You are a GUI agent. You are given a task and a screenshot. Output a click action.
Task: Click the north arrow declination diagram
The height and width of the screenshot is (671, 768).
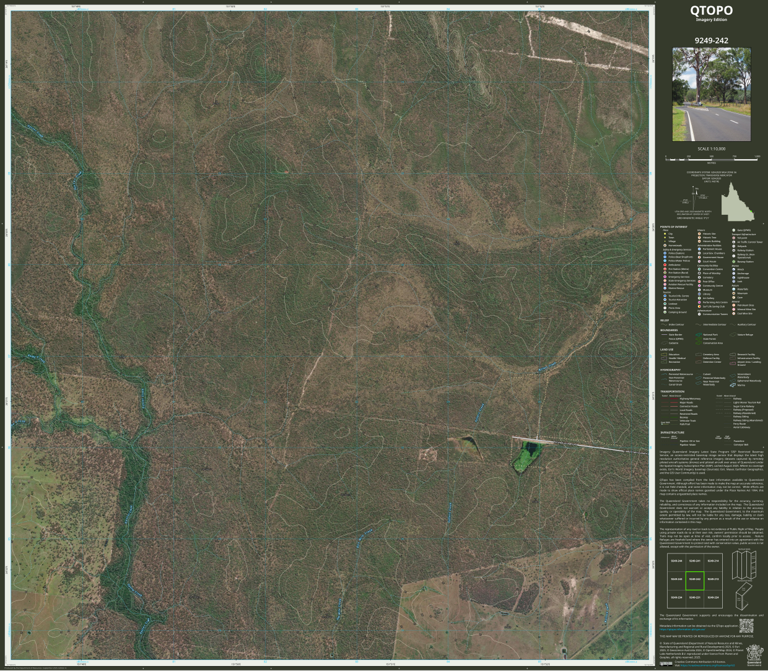(x=696, y=197)
